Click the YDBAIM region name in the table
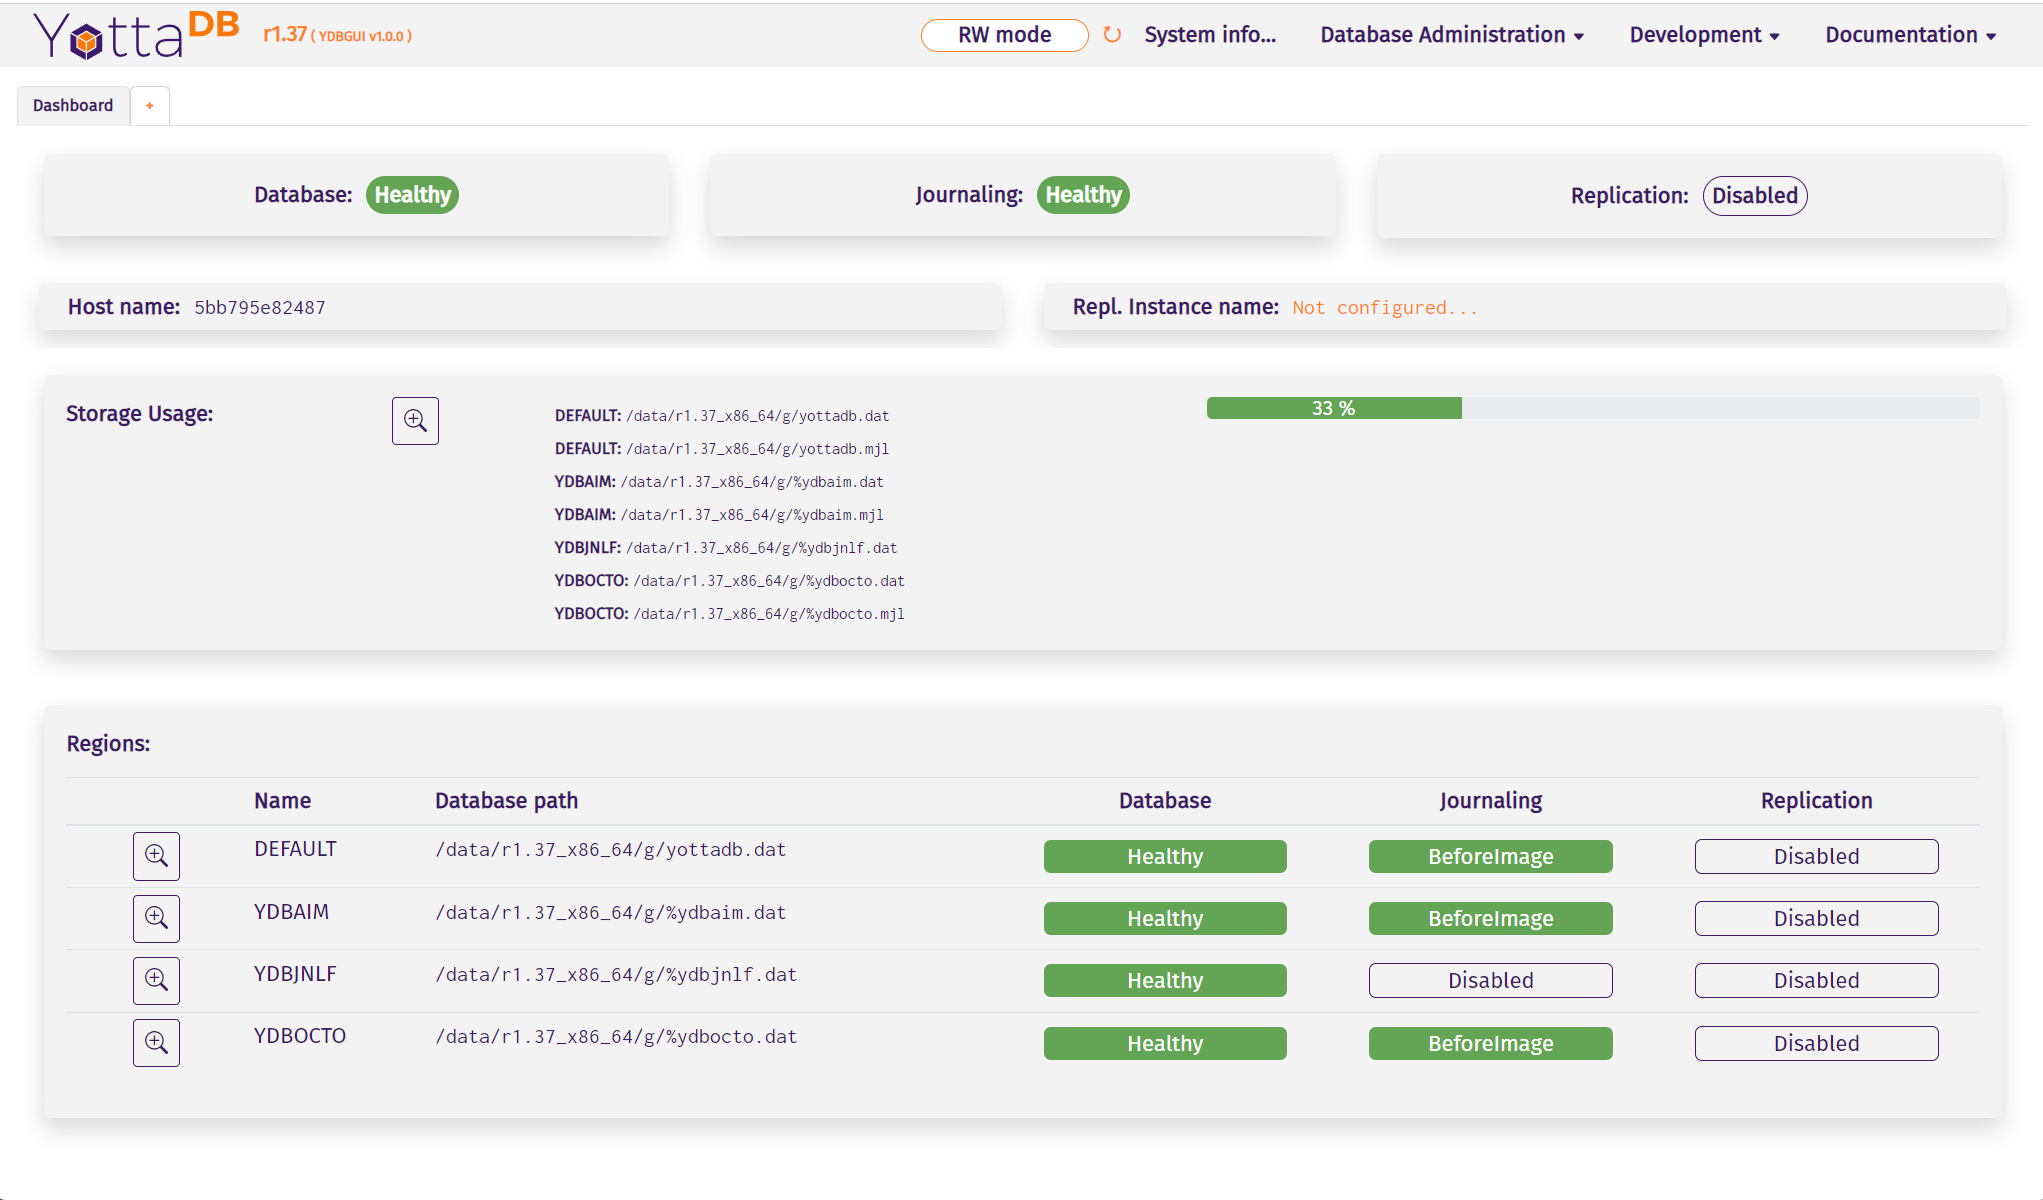Screen dimensions: 2043x1200 click(x=291, y=912)
